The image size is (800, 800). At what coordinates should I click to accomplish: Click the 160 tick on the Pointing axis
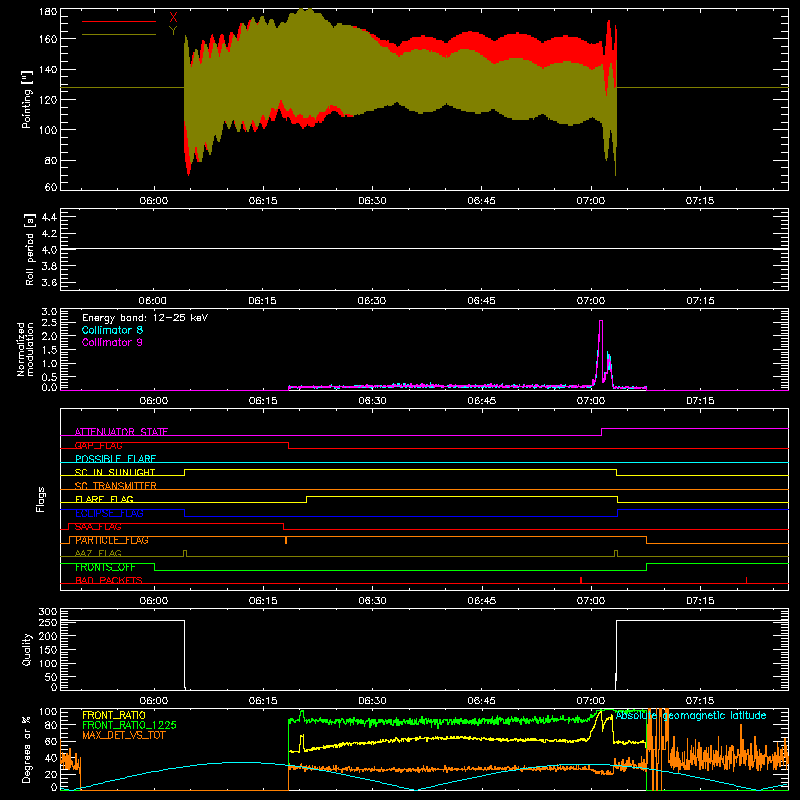pos(48,39)
